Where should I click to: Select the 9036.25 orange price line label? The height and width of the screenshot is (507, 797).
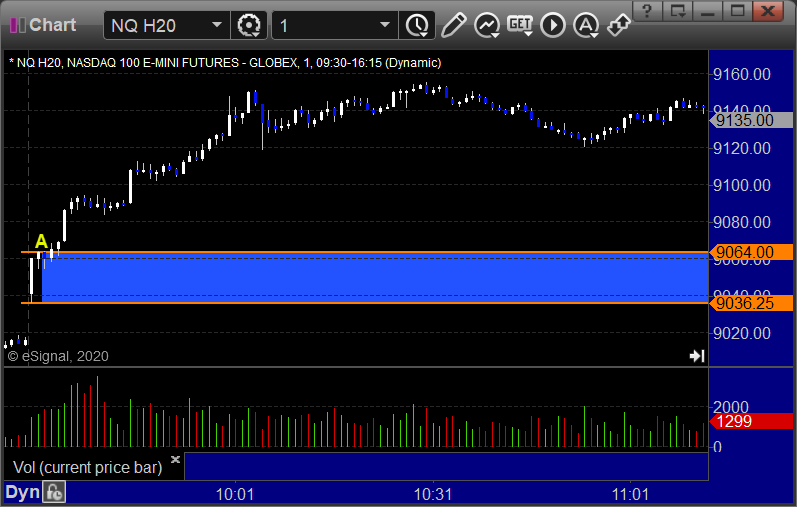point(751,303)
